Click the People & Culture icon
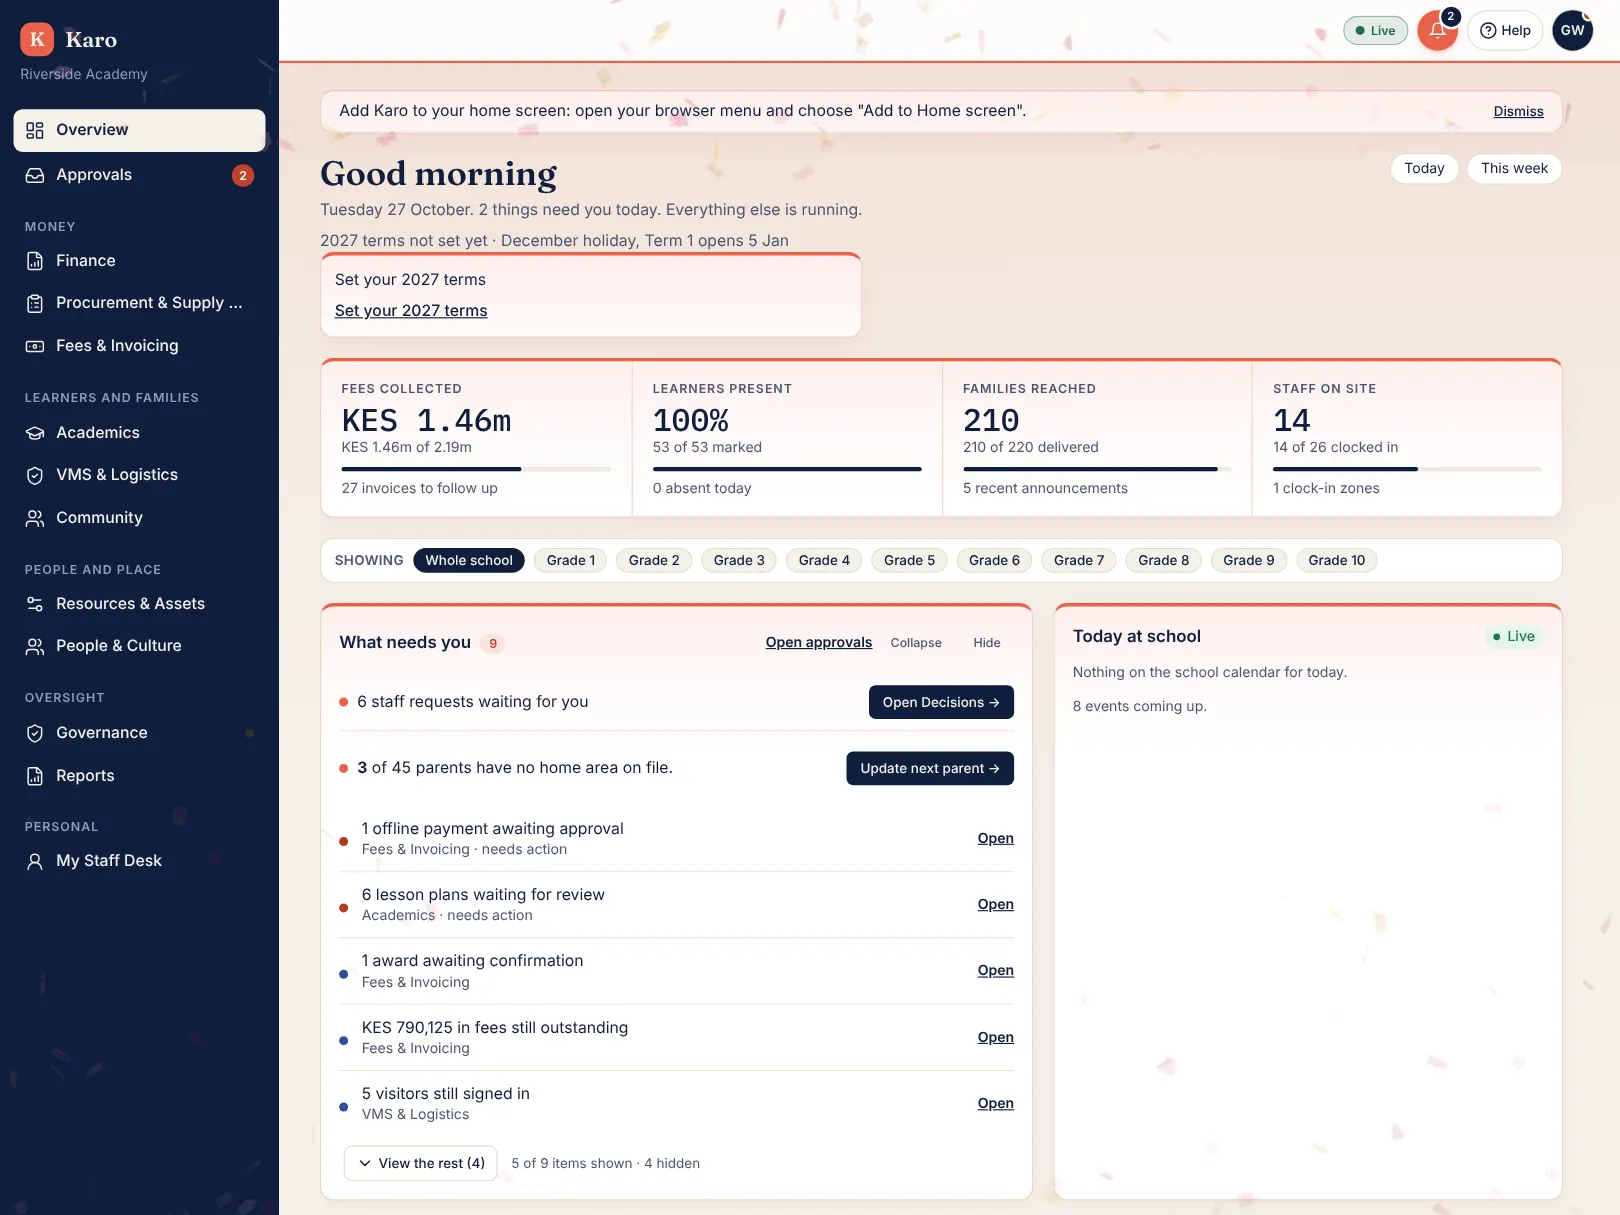The width and height of the screenshot is (1620, 1215). [x=35, y=646]
